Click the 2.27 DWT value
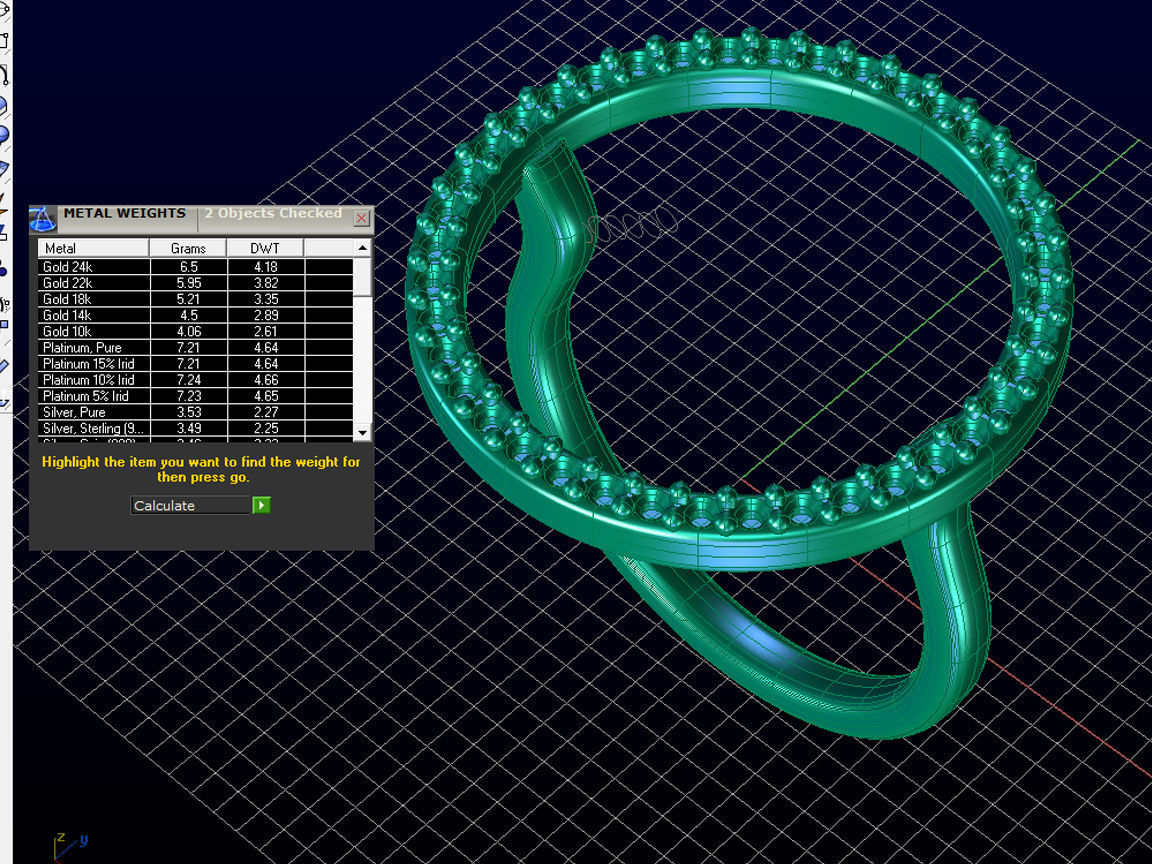Image resolution: width=1152 pixels, height=864 pixels. pos(266,412)
